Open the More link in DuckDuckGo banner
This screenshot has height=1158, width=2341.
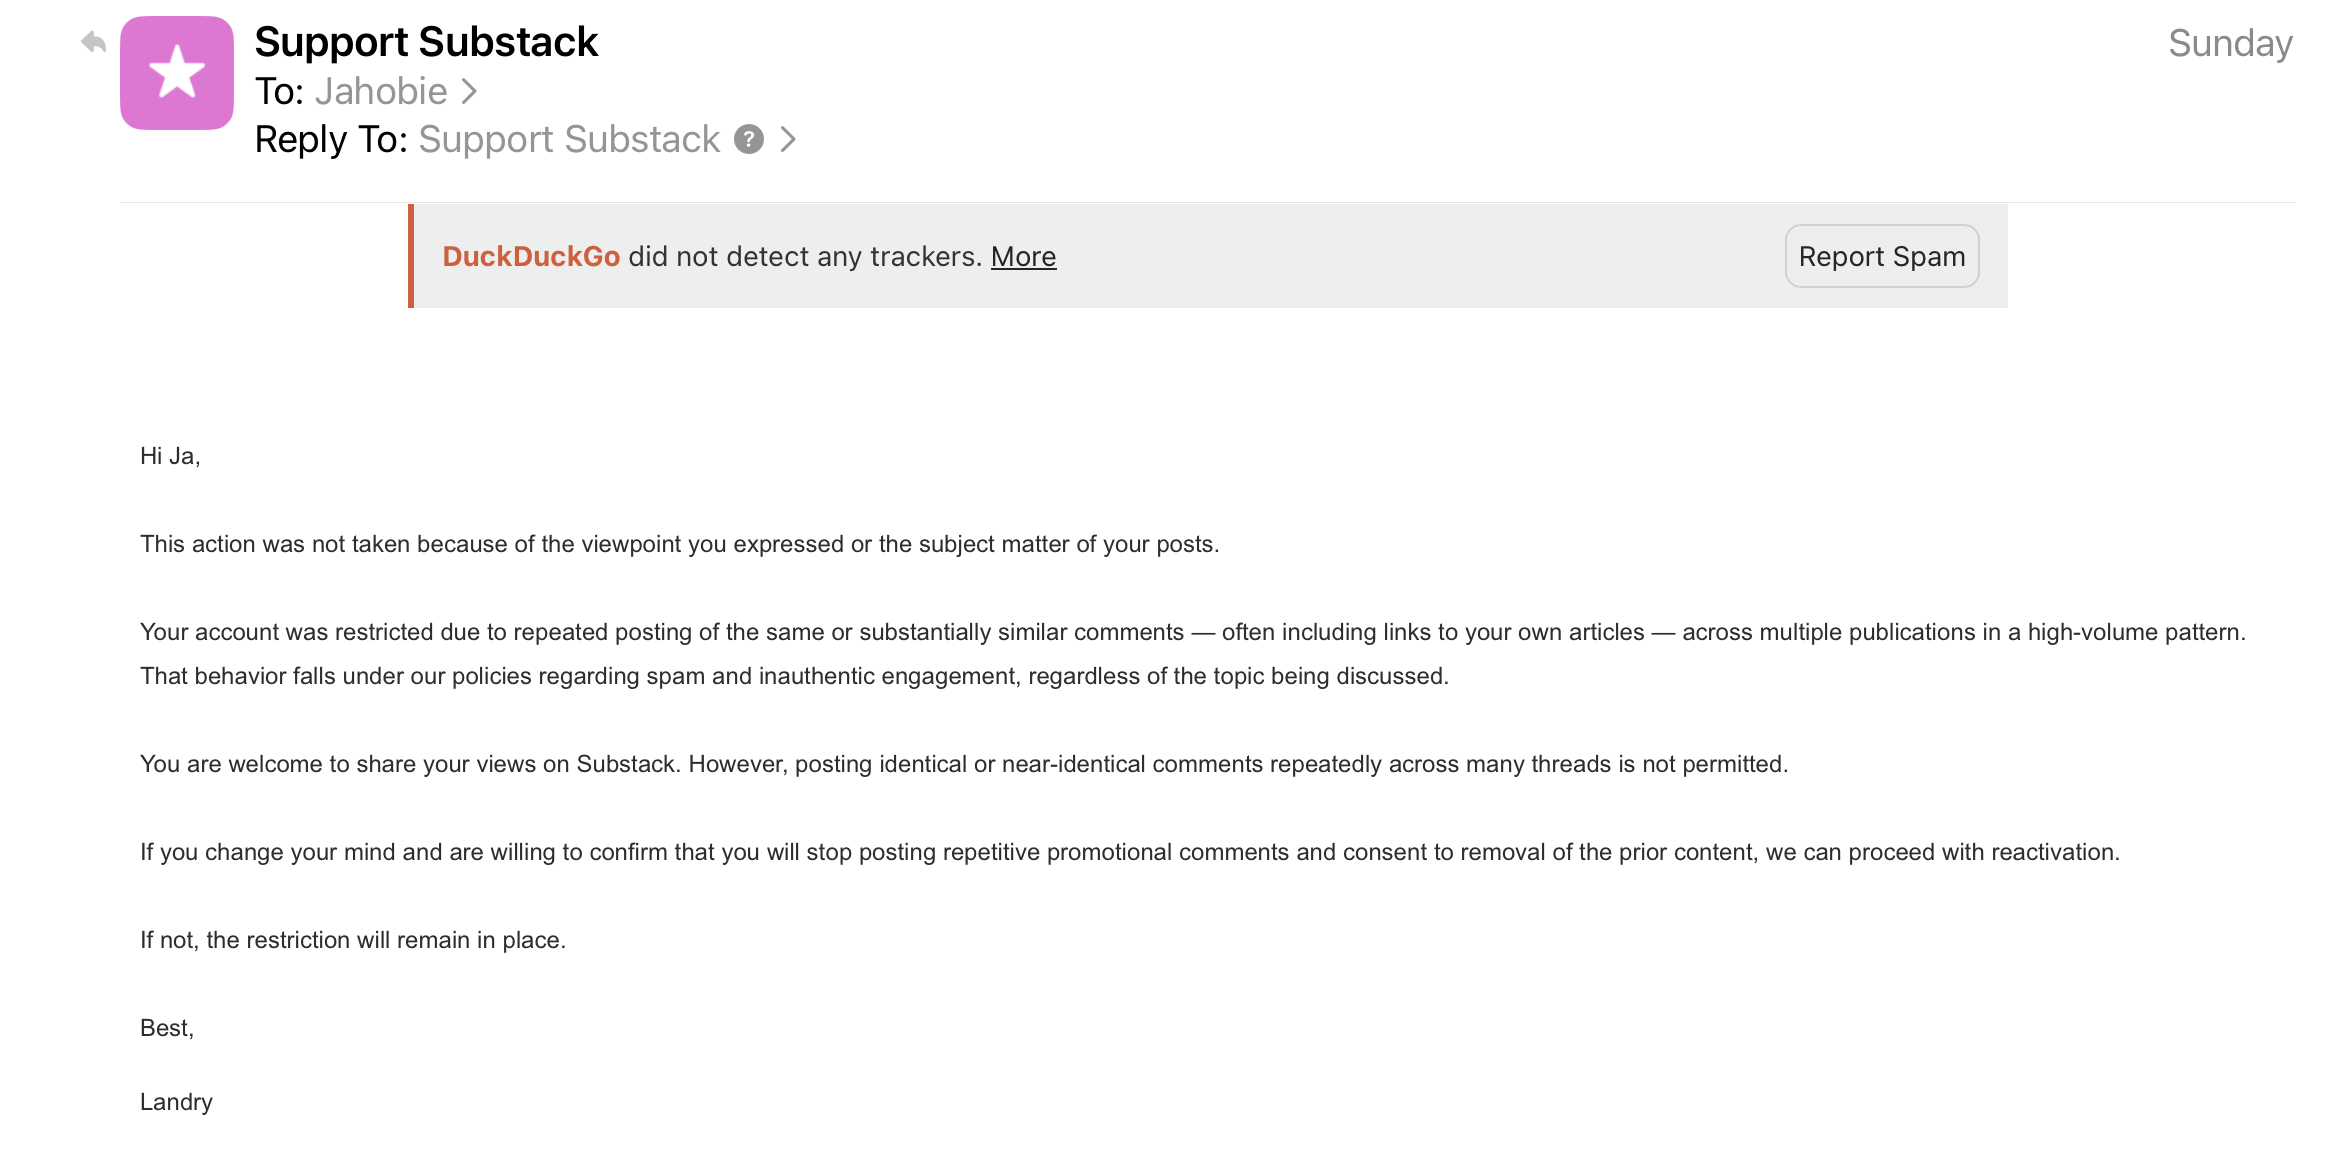1023,257
